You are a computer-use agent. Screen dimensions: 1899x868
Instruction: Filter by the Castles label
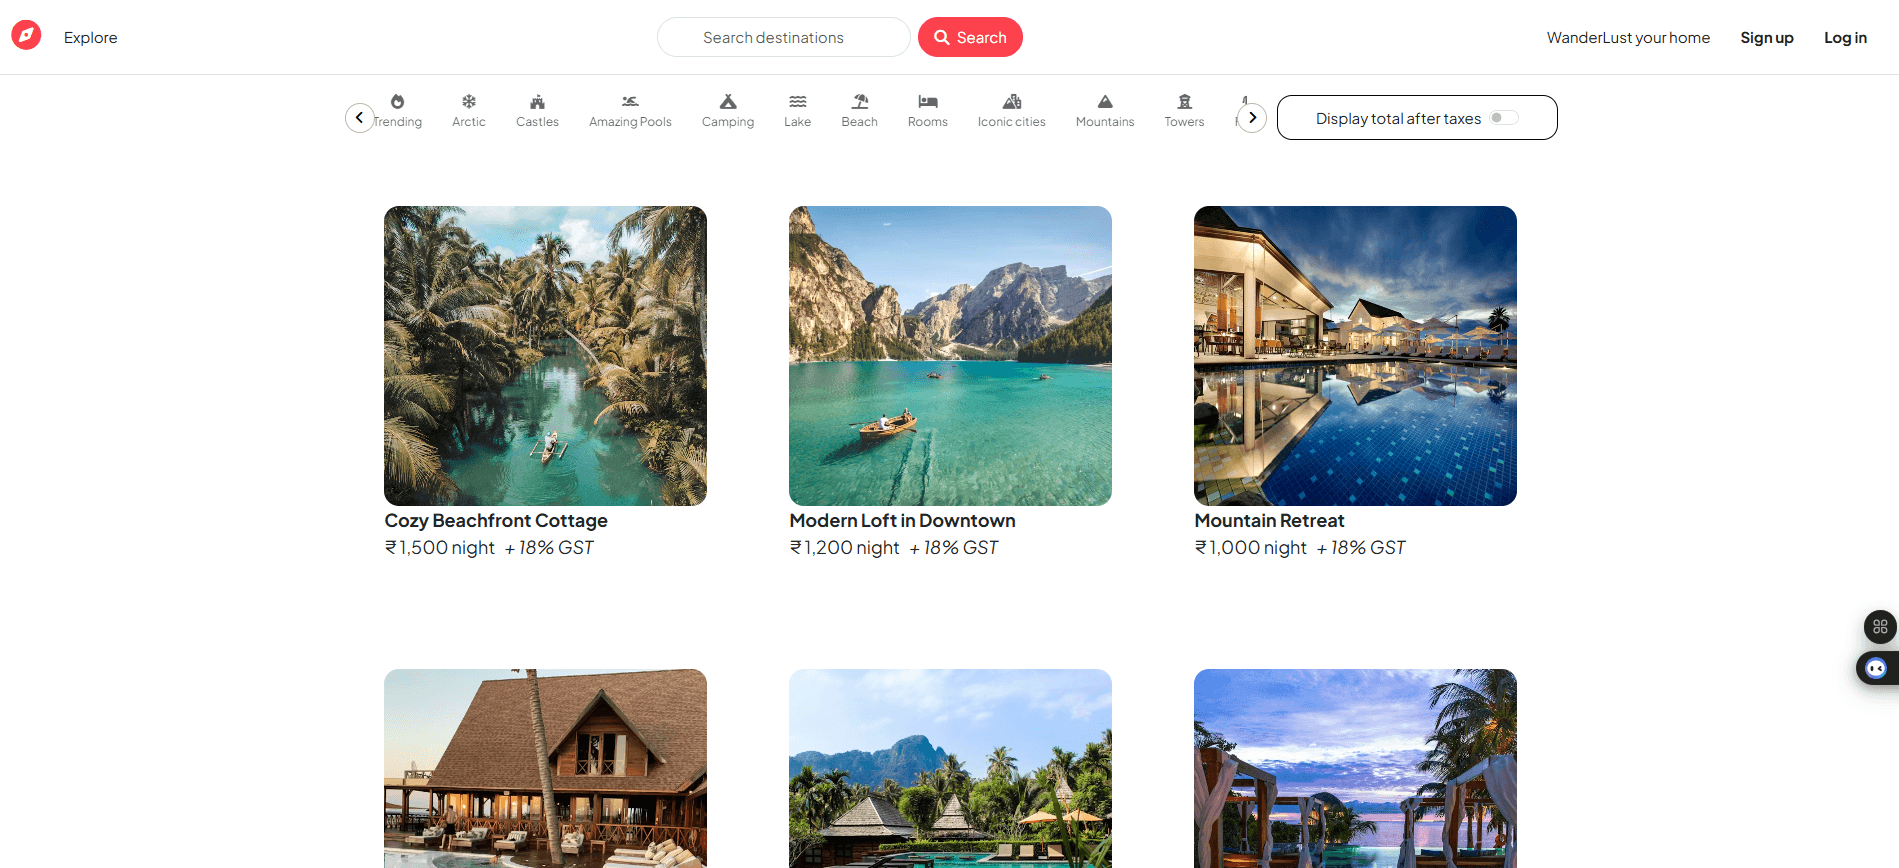coord(537,122)
